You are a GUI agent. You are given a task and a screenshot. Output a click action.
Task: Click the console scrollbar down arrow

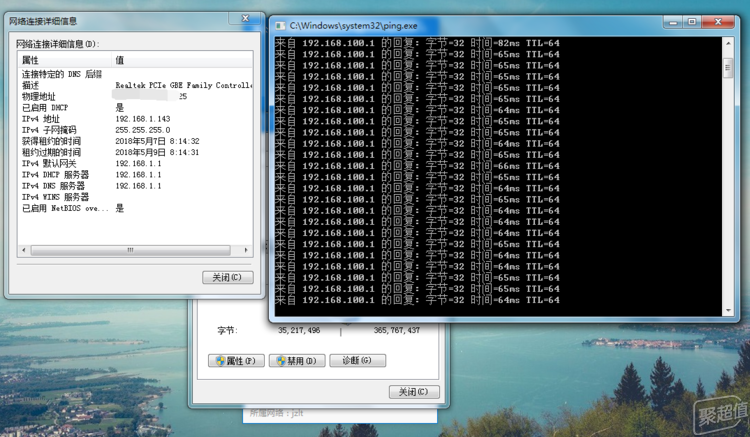[x=728, y=311]
